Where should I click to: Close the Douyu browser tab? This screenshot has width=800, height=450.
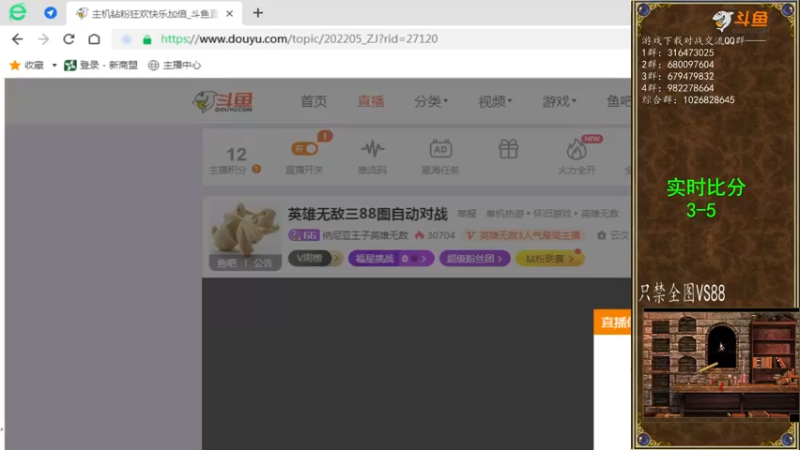click(x=230, y=14)
